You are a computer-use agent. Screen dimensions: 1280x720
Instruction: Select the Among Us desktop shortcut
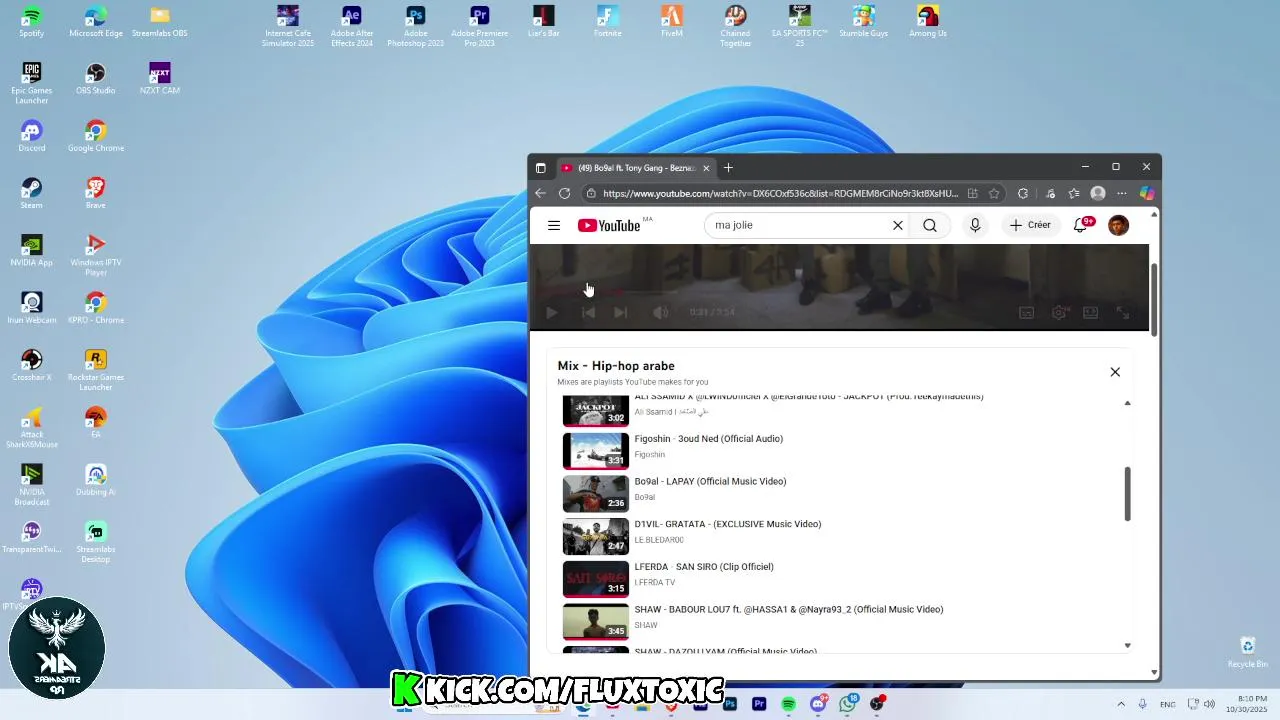click(928, 21)
